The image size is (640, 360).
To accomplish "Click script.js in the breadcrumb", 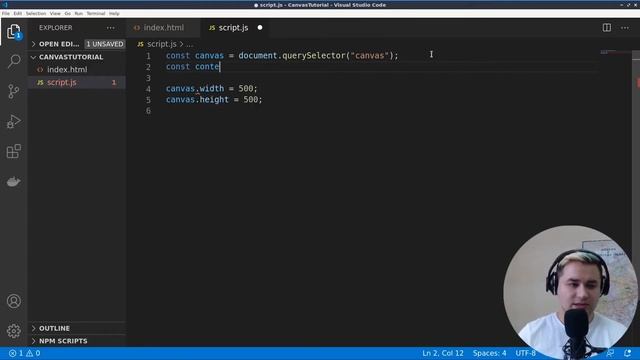I will click(162, 44).
